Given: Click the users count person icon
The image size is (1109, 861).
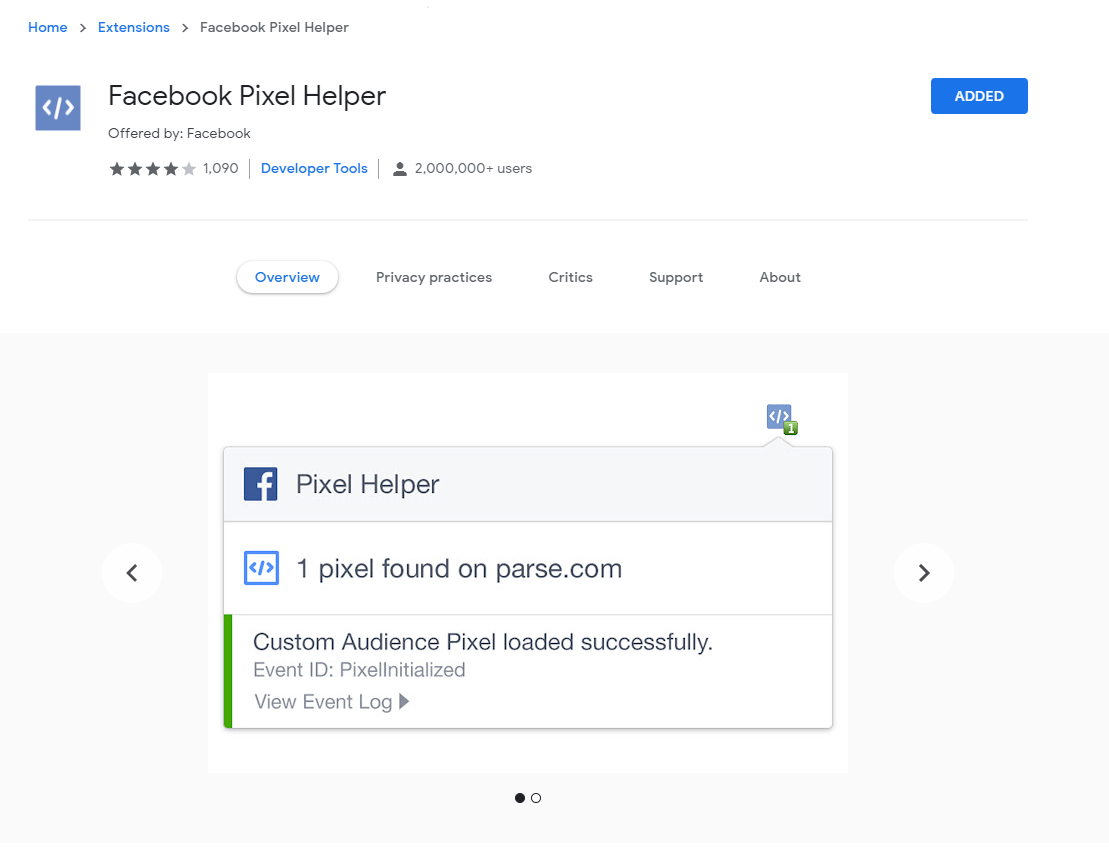Looking at the screenshot, I should (401, 168).
